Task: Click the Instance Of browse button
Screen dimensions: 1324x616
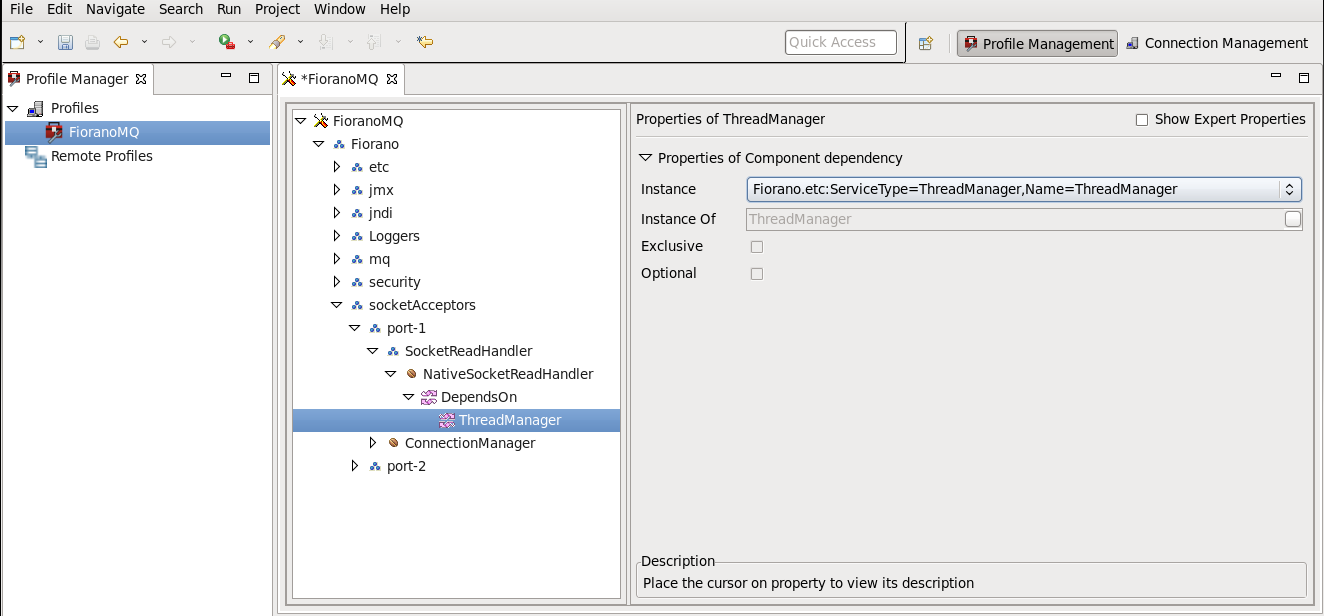Action: click(x=1293, y=219)
